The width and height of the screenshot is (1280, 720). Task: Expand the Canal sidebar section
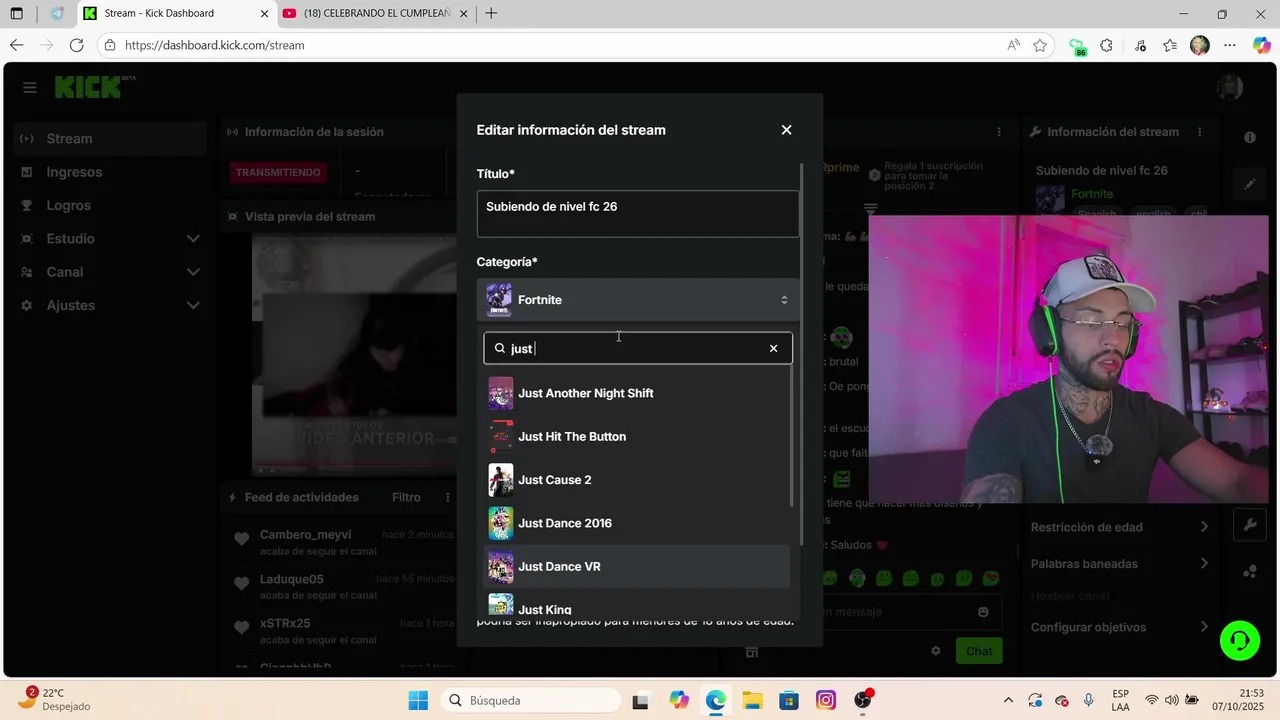pyautogui.click(x=110, y=272)
